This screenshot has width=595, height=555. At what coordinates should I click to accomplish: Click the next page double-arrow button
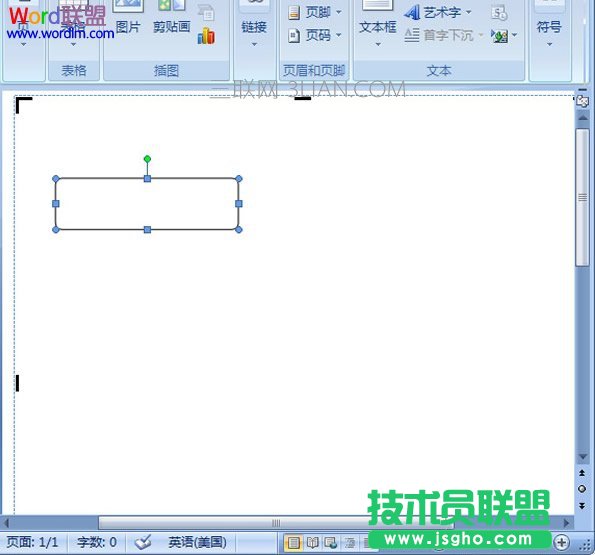(x=582, y=506)
